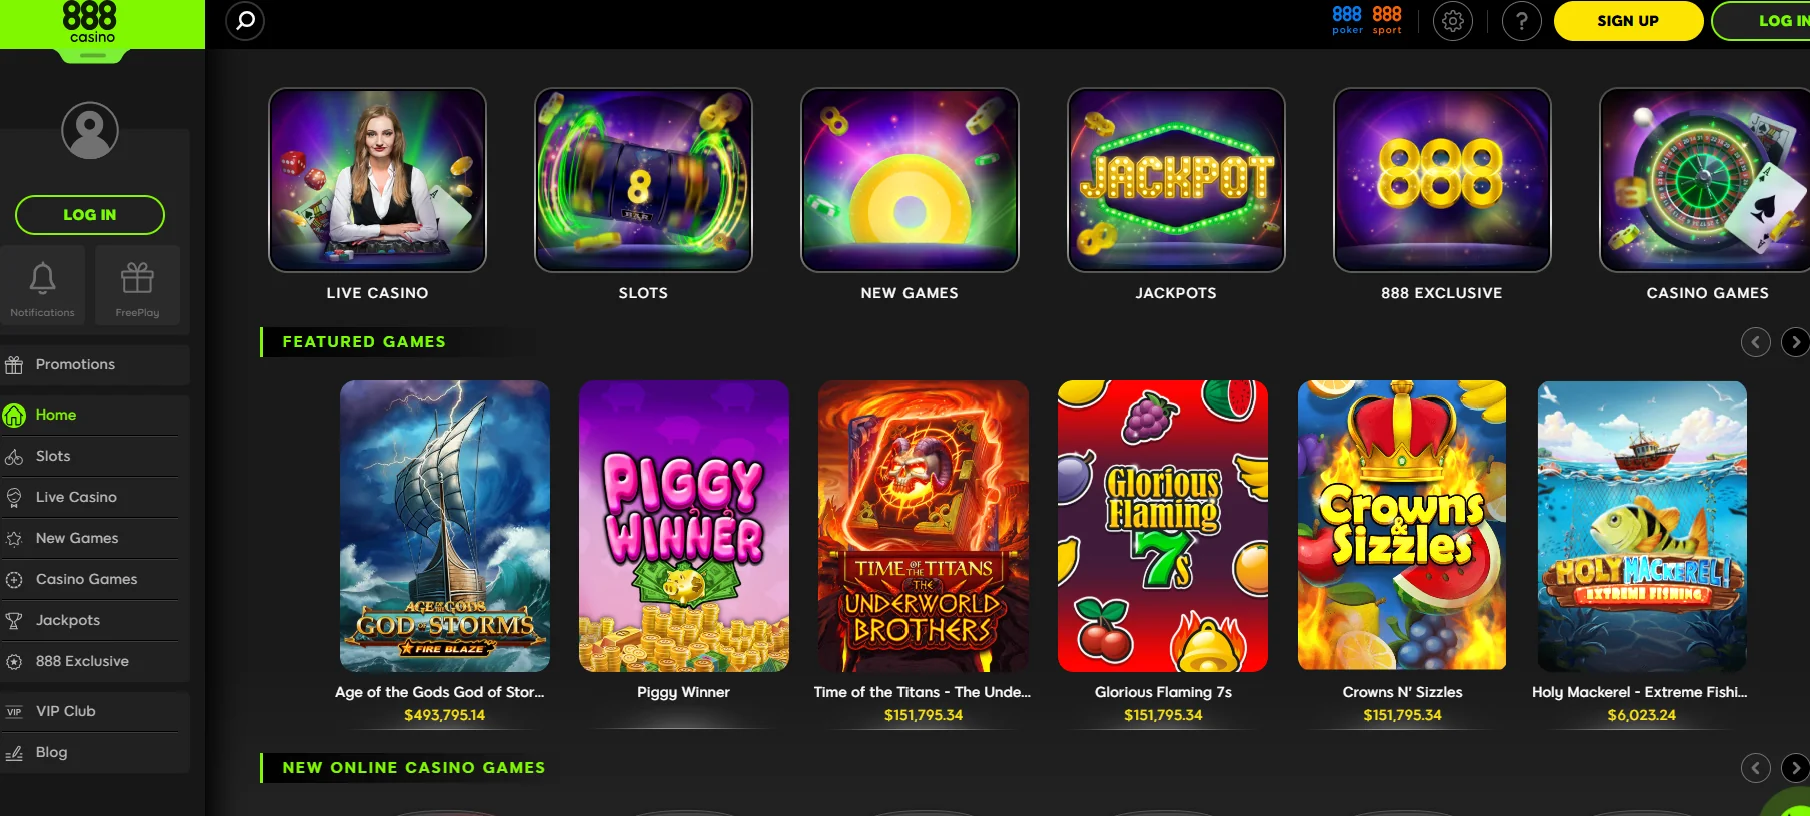Screen dimensions: 1810x816
Task: Collapse sidebar using handle under the logo
Action: point(92,56)
